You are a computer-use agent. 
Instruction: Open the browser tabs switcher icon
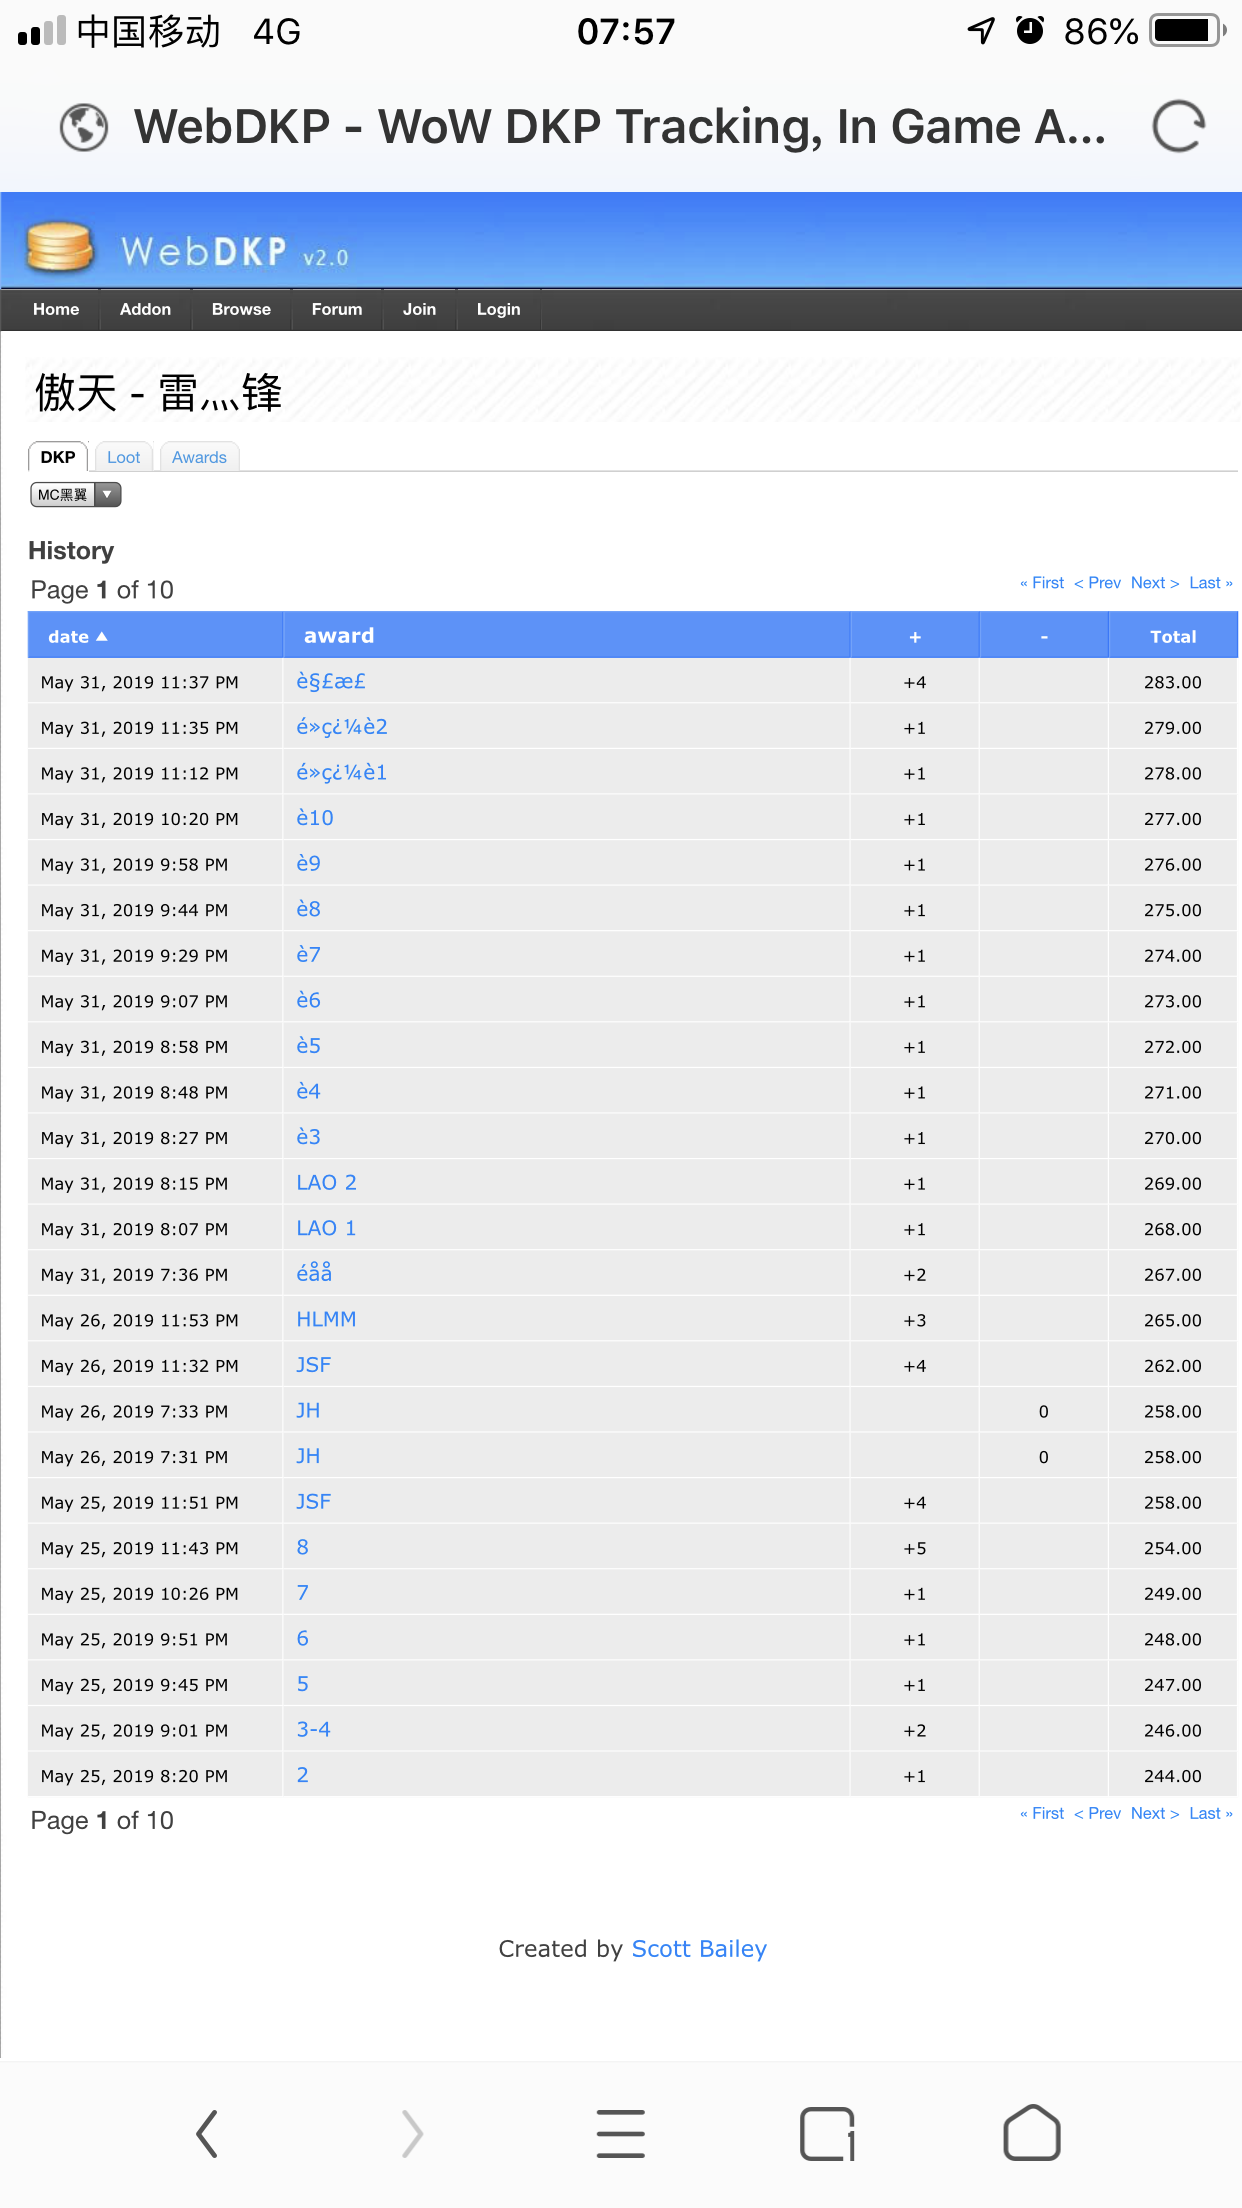click(827, 2134)
